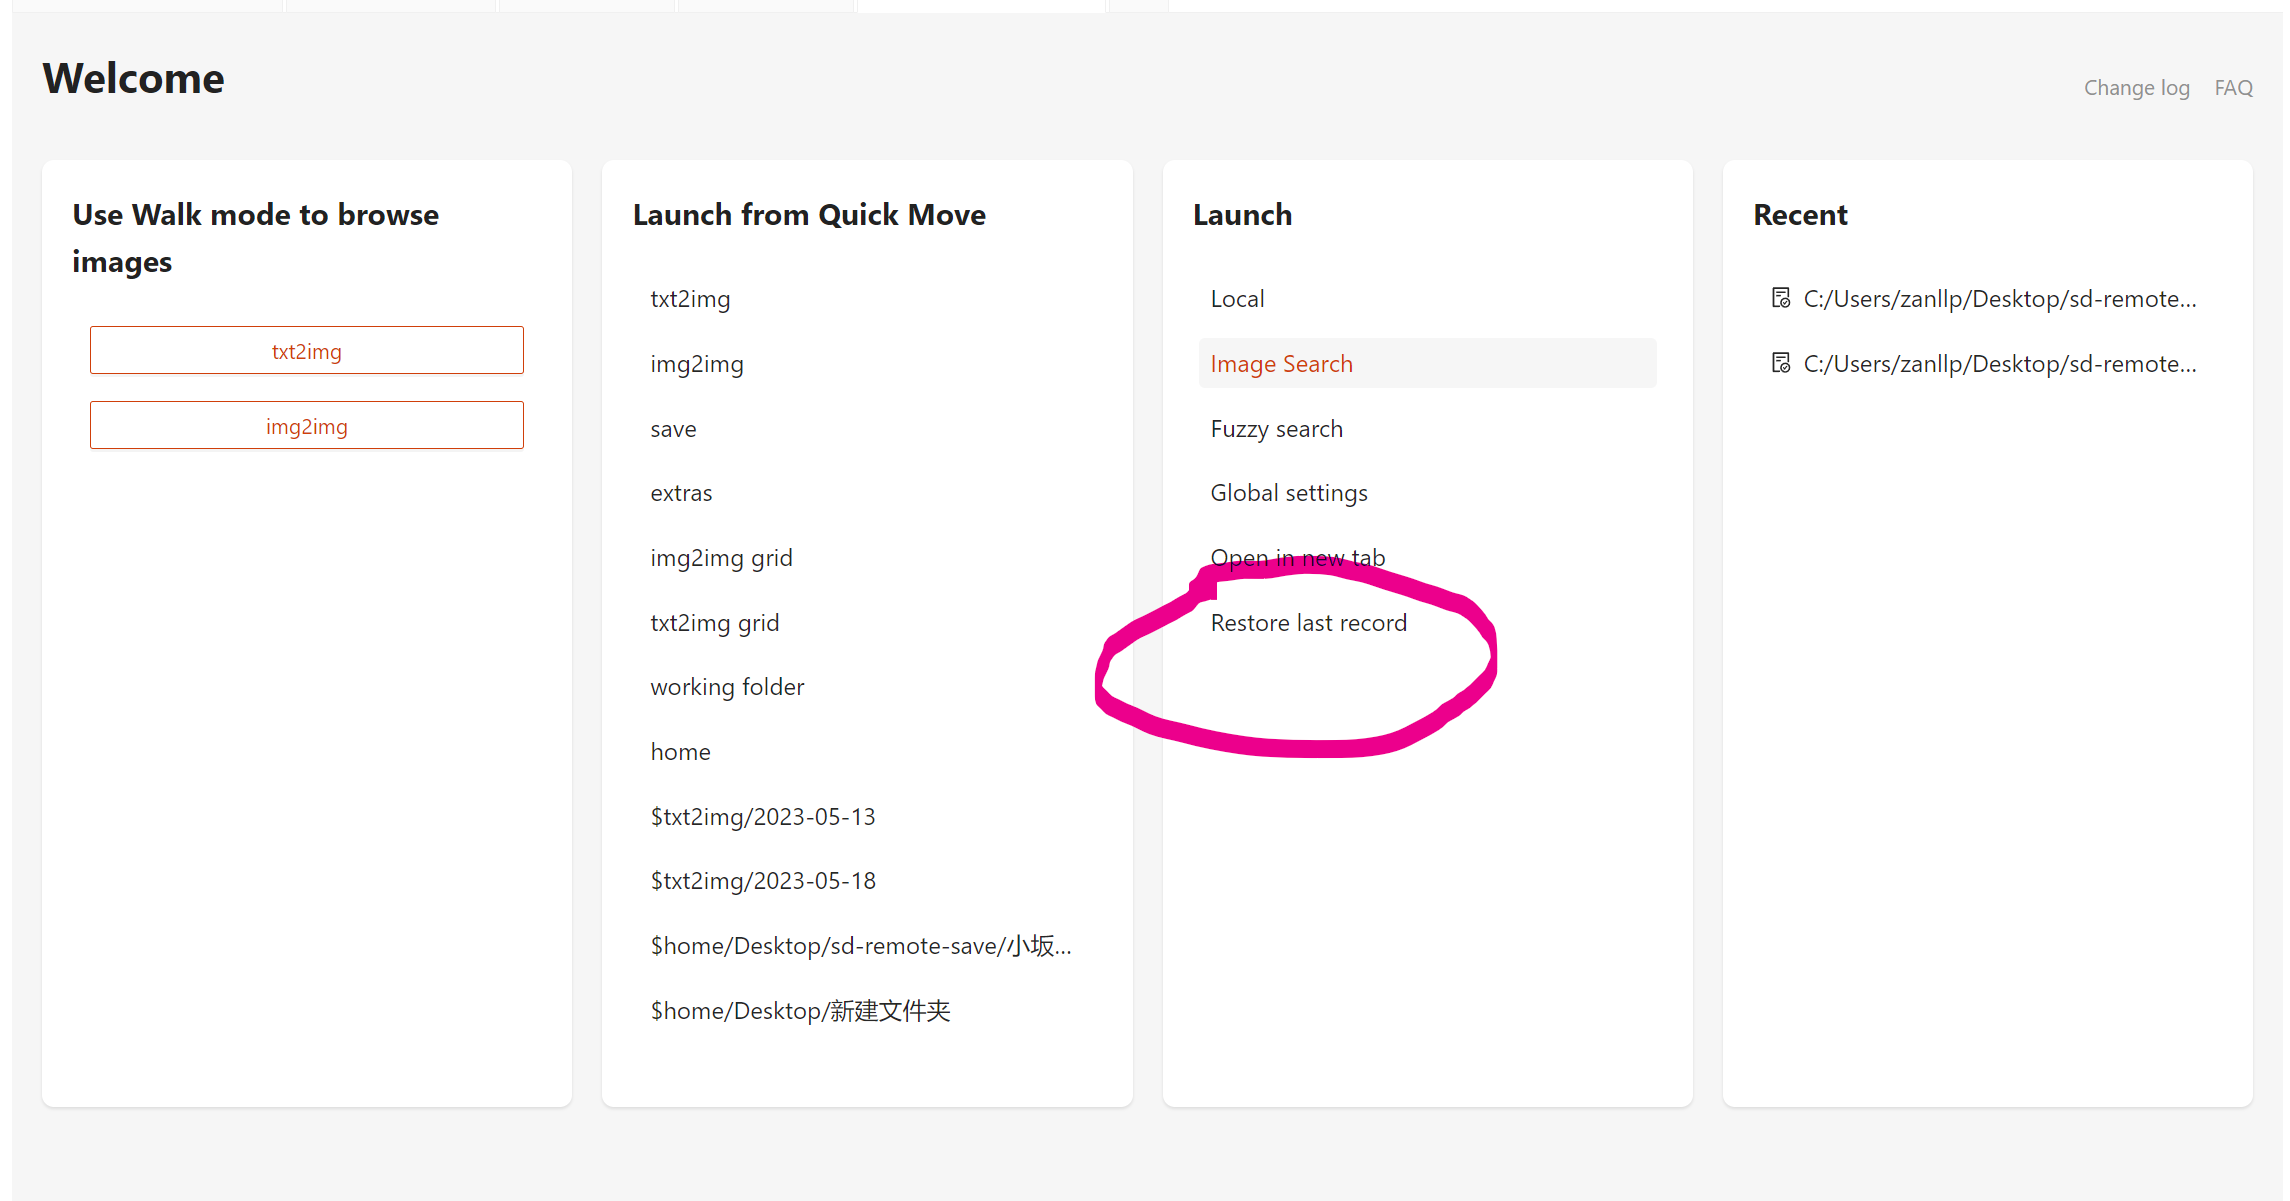The width and height of the screenshot is (2290, 1201).
Task: Open img2img grid quick move entry
Action: 721,558
